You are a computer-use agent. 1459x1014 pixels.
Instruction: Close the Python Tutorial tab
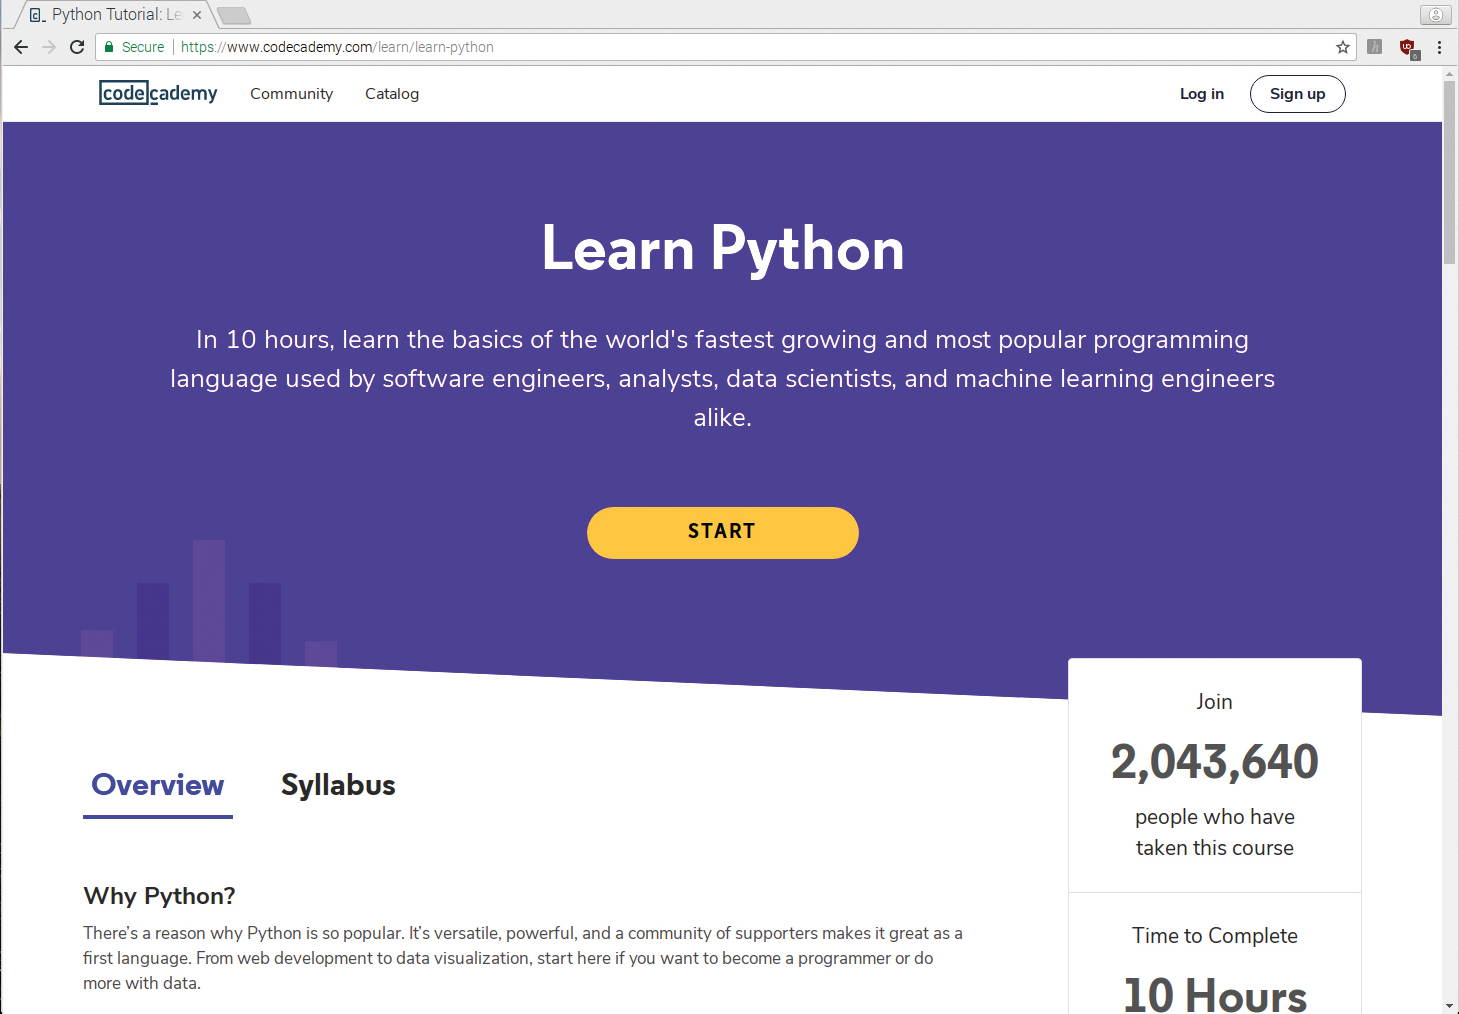(x=197, y=15)
